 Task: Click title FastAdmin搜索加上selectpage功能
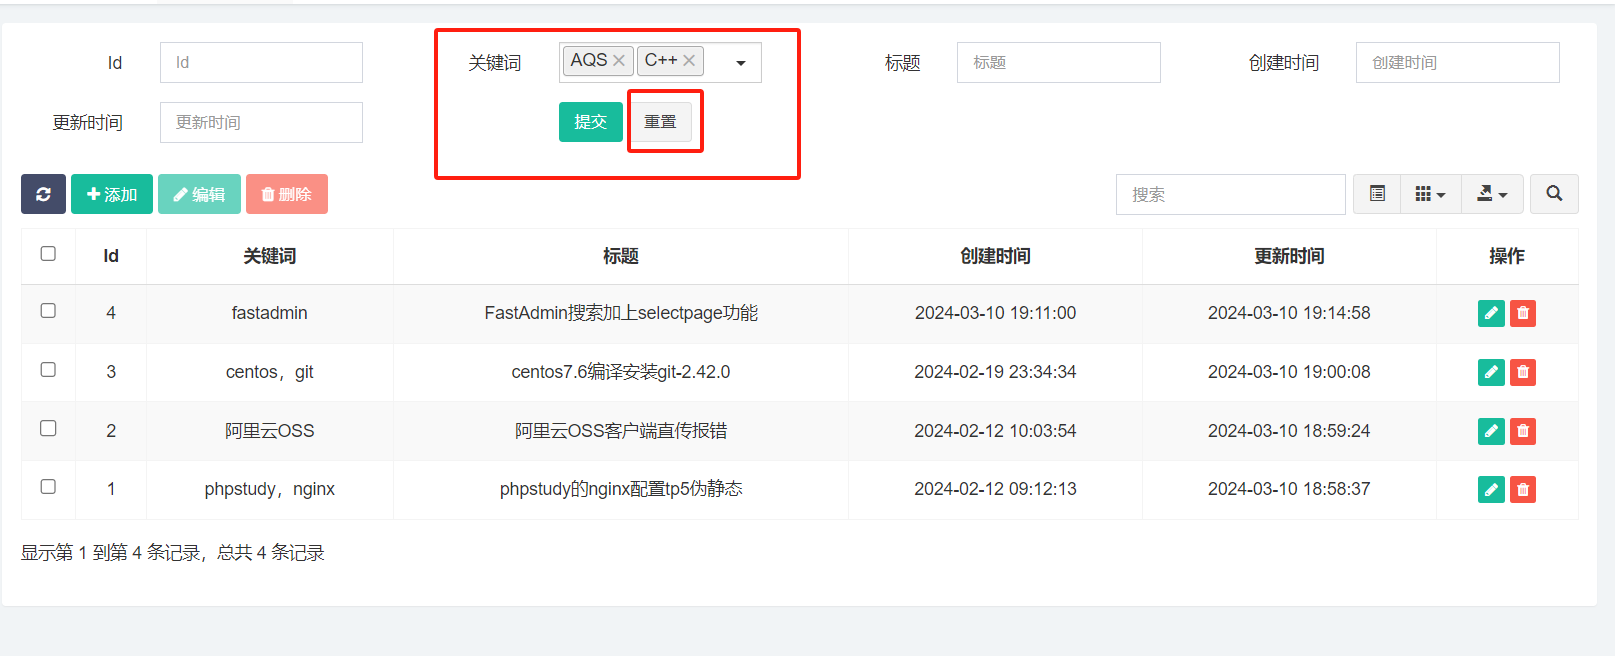[621, 313]
